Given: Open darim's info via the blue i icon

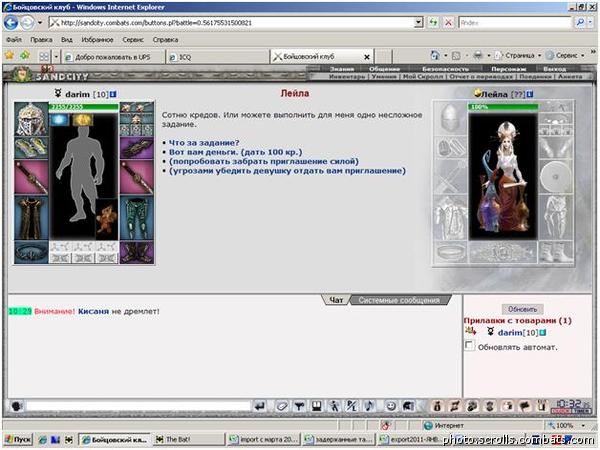Looking at the screenshot, I should point(113,94).
